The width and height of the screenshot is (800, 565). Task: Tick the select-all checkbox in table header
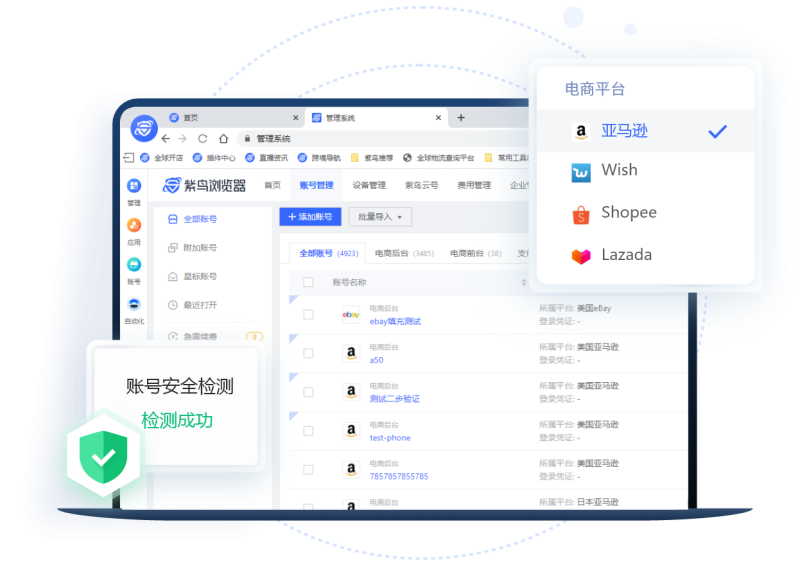(308, 282)
